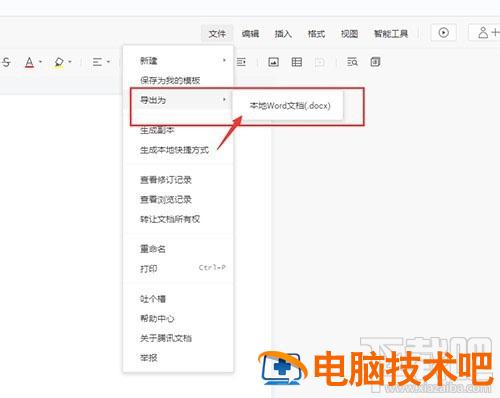Apply the red font color
The image size is (500, 398).
tap(29, 62)
